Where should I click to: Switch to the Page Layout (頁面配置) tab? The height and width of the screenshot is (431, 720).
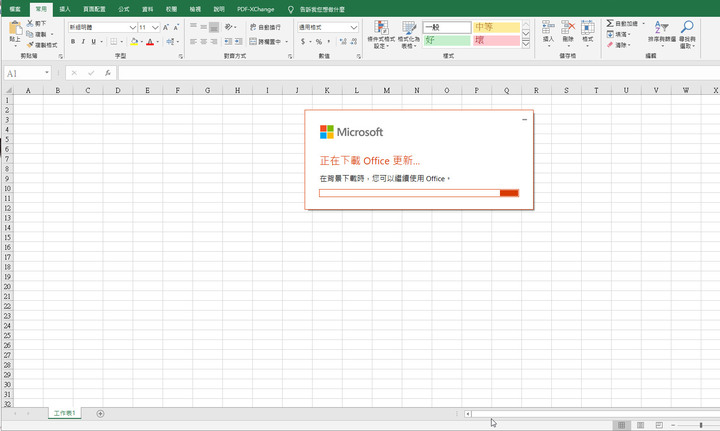pos(94,9)
